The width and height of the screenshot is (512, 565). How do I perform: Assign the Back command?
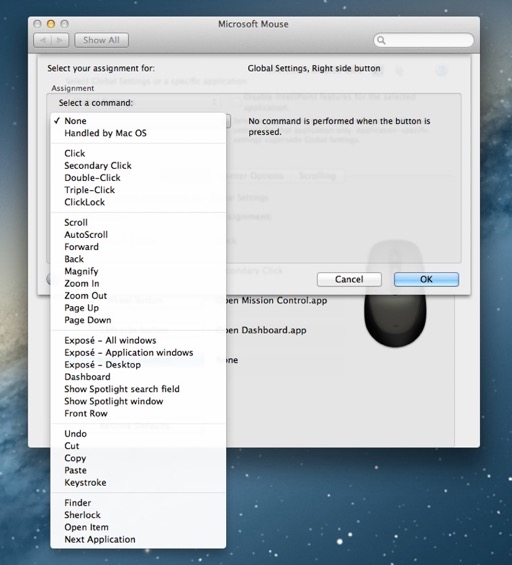pyautogui.click(x=138, y=259)
